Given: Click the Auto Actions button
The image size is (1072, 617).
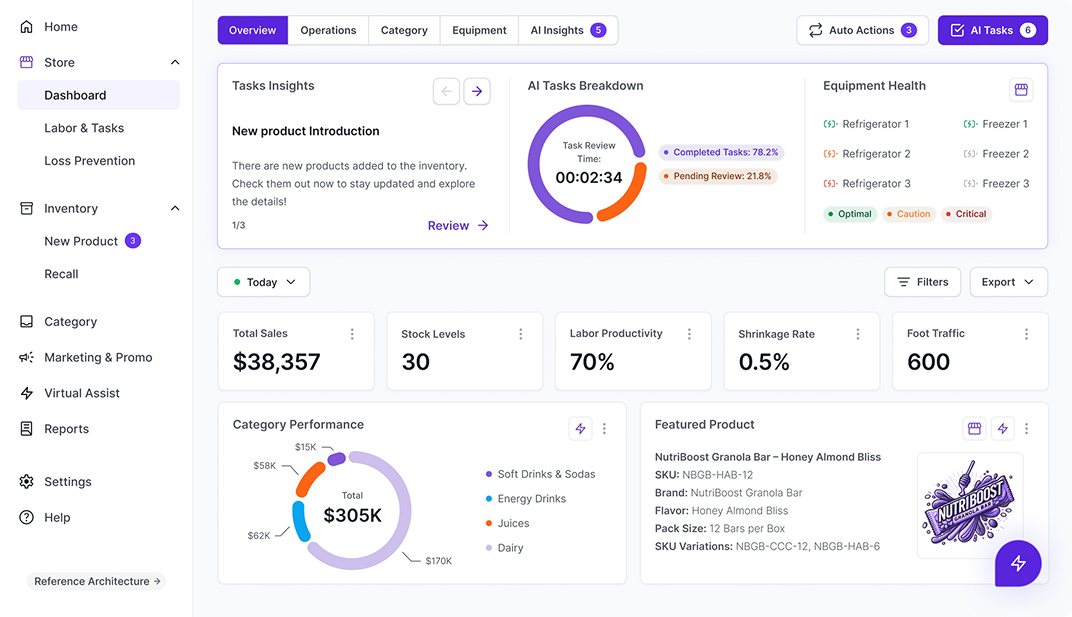Looking at the screenshot, I should [x=862, y=30].
